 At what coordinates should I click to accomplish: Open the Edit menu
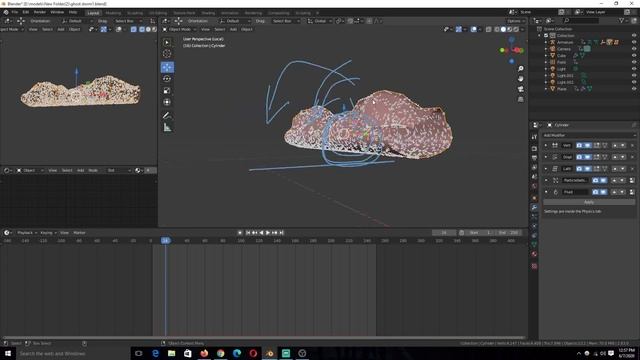(26, 12)
